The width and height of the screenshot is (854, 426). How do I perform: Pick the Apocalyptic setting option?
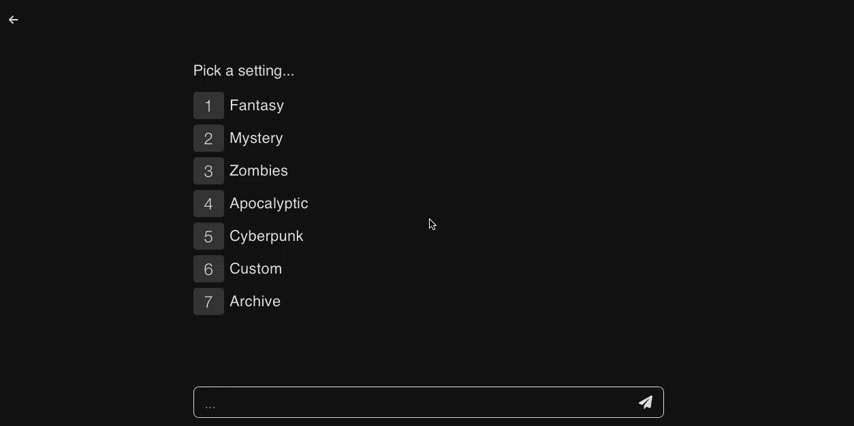[269, 204]
